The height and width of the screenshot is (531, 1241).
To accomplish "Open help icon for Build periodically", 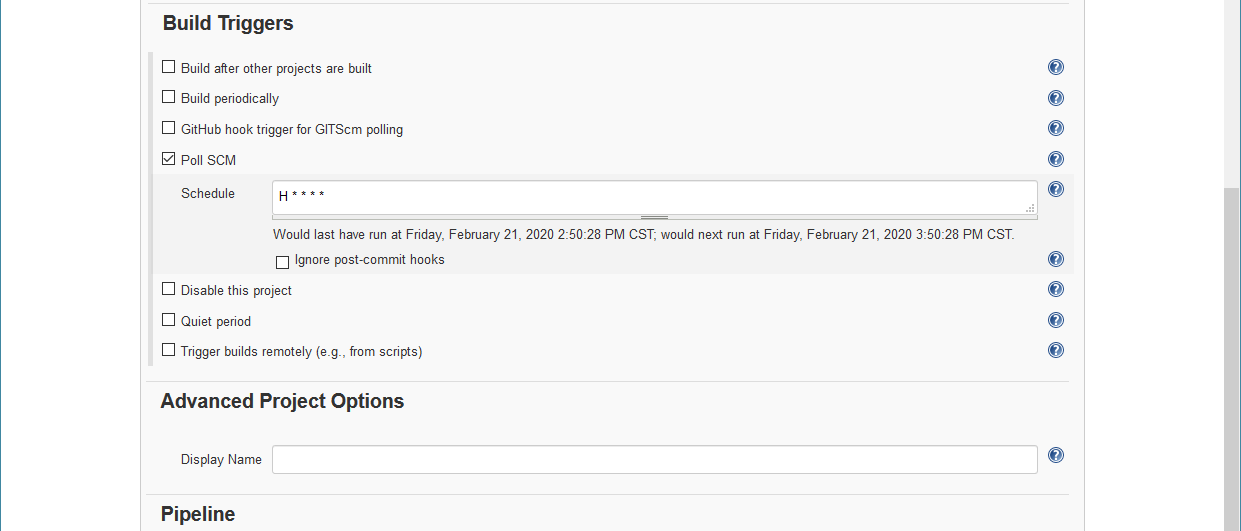I will click(1055, 98).
